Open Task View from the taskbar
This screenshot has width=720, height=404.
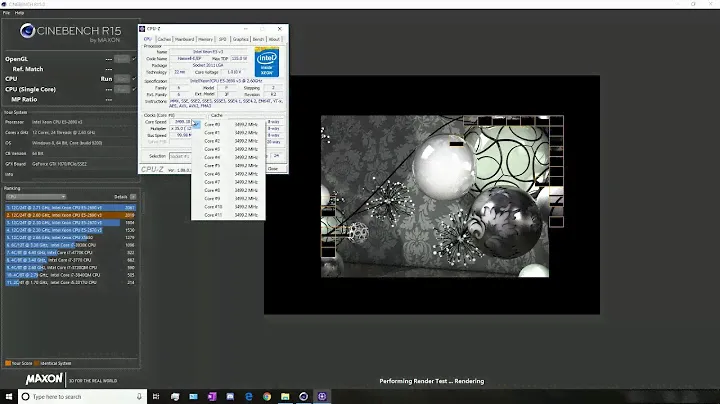[x=158, y=396]
